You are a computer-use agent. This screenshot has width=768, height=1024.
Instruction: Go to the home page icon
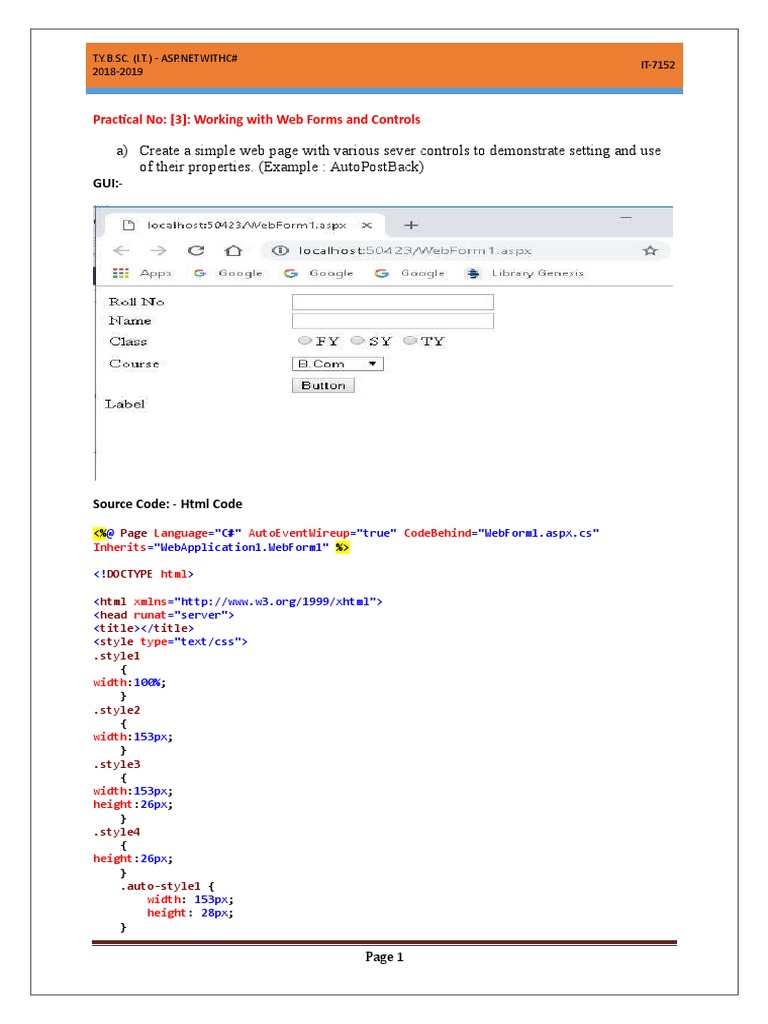click(x=233, y=251)
